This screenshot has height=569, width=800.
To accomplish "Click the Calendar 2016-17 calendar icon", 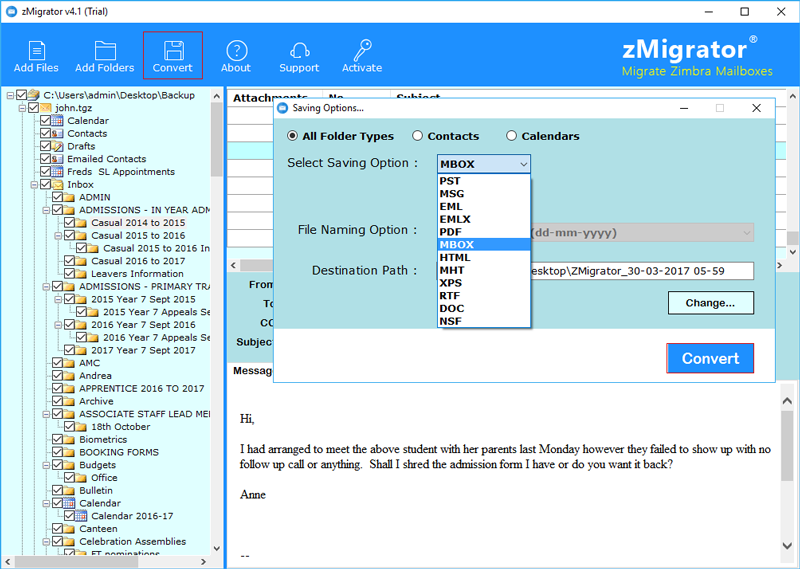I will point(81,516).
